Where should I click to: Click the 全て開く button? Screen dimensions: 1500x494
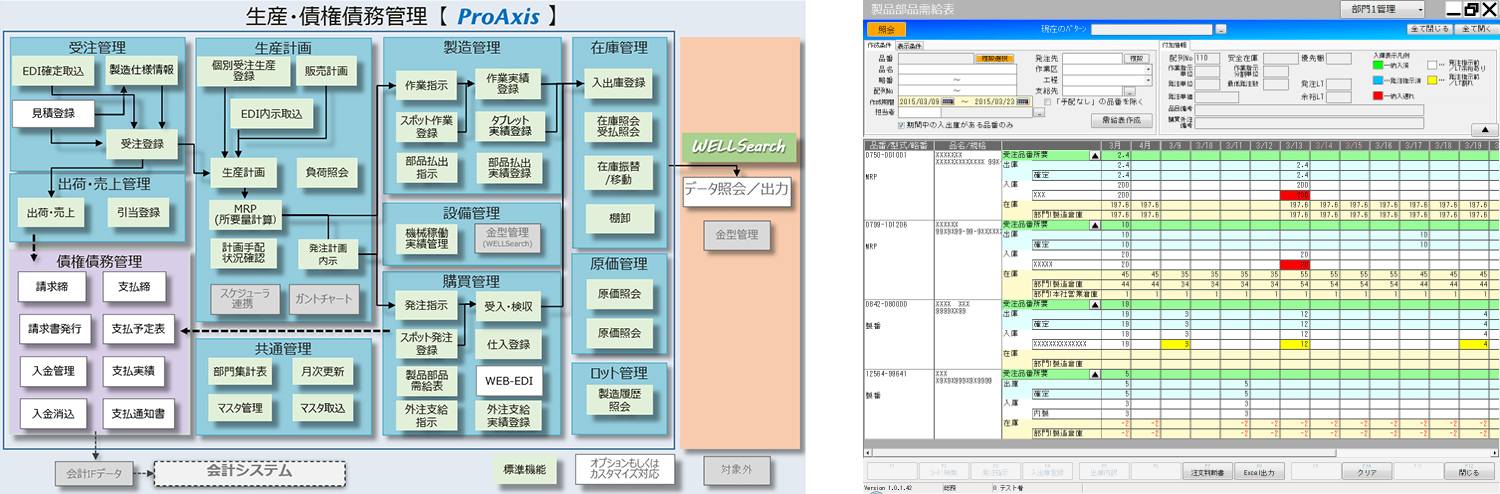1476,29
